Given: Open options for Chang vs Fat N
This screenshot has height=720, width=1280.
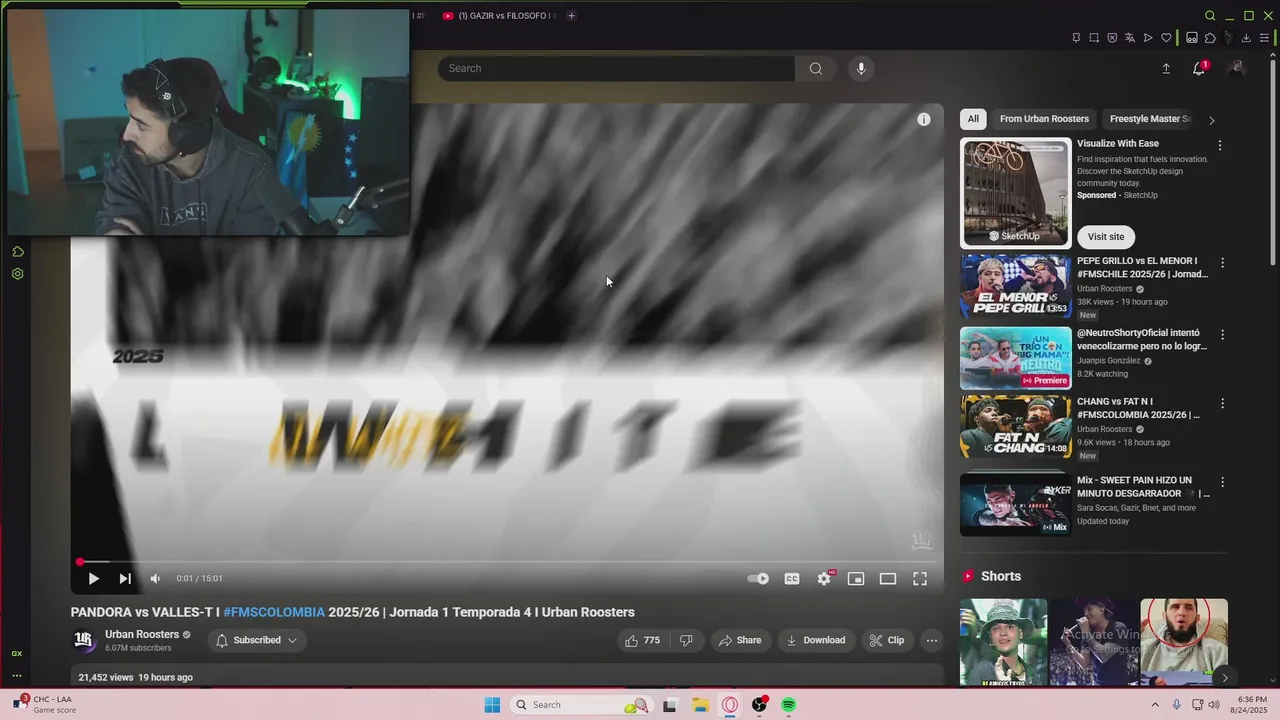Looking at the screenshot, I should pyautogui.click(x=1222, y=404).
